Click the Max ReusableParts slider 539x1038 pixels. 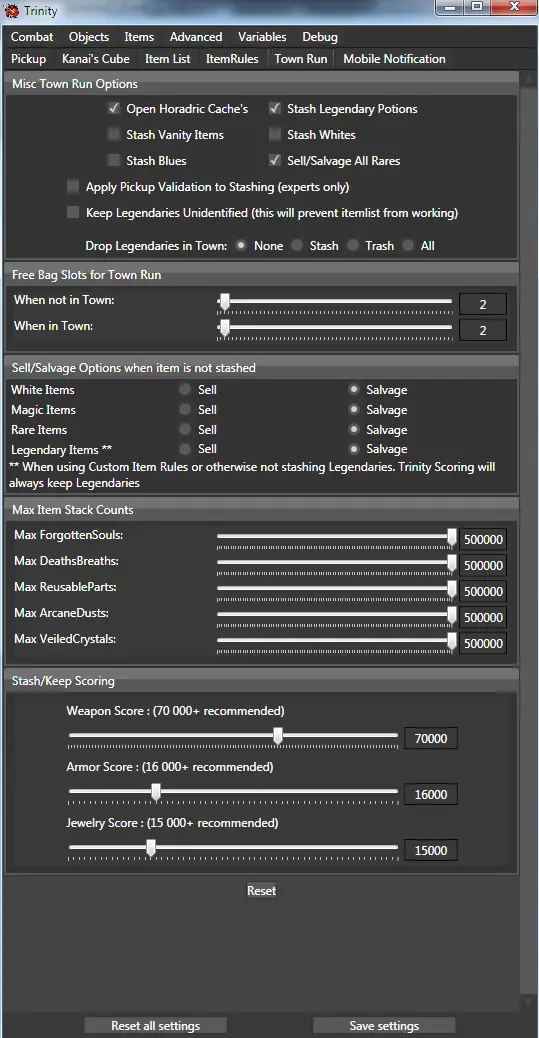337,589
